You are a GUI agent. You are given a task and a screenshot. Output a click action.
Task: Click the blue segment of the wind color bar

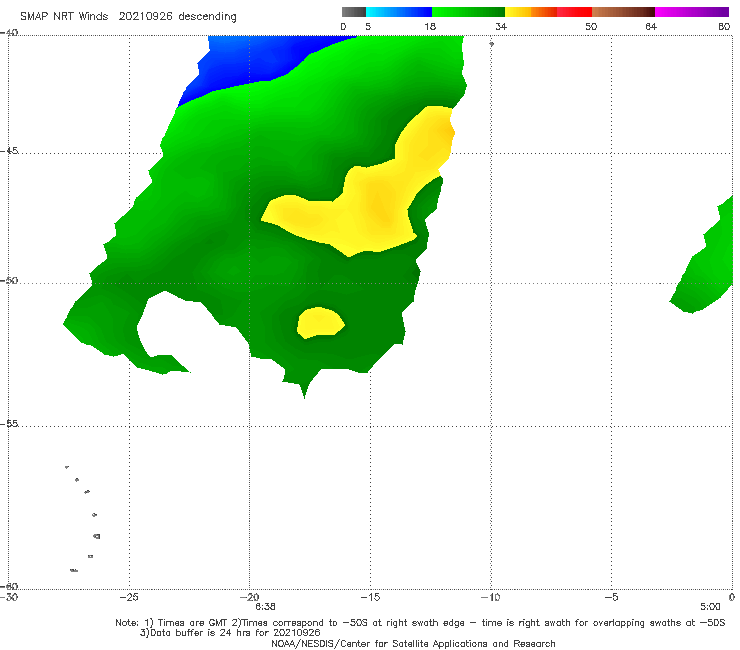399,12
